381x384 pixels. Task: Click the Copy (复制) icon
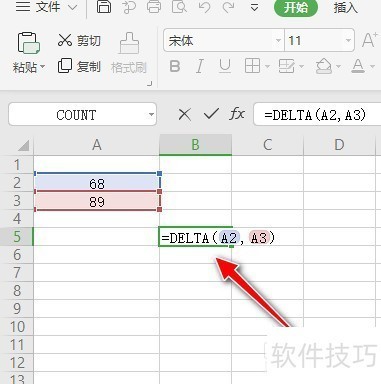click(65, 66)
